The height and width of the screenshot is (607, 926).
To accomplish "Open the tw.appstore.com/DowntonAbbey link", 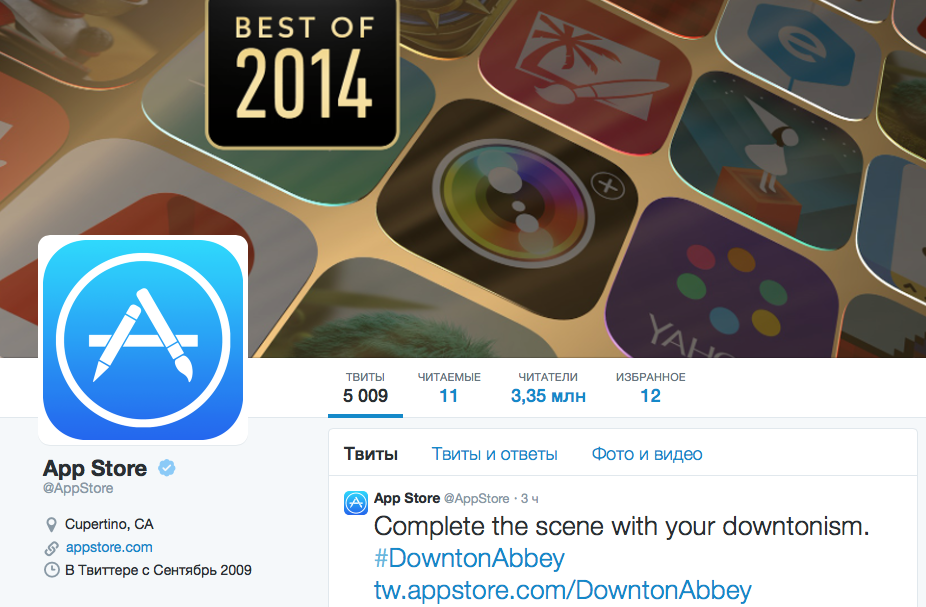I will (563, 590).
